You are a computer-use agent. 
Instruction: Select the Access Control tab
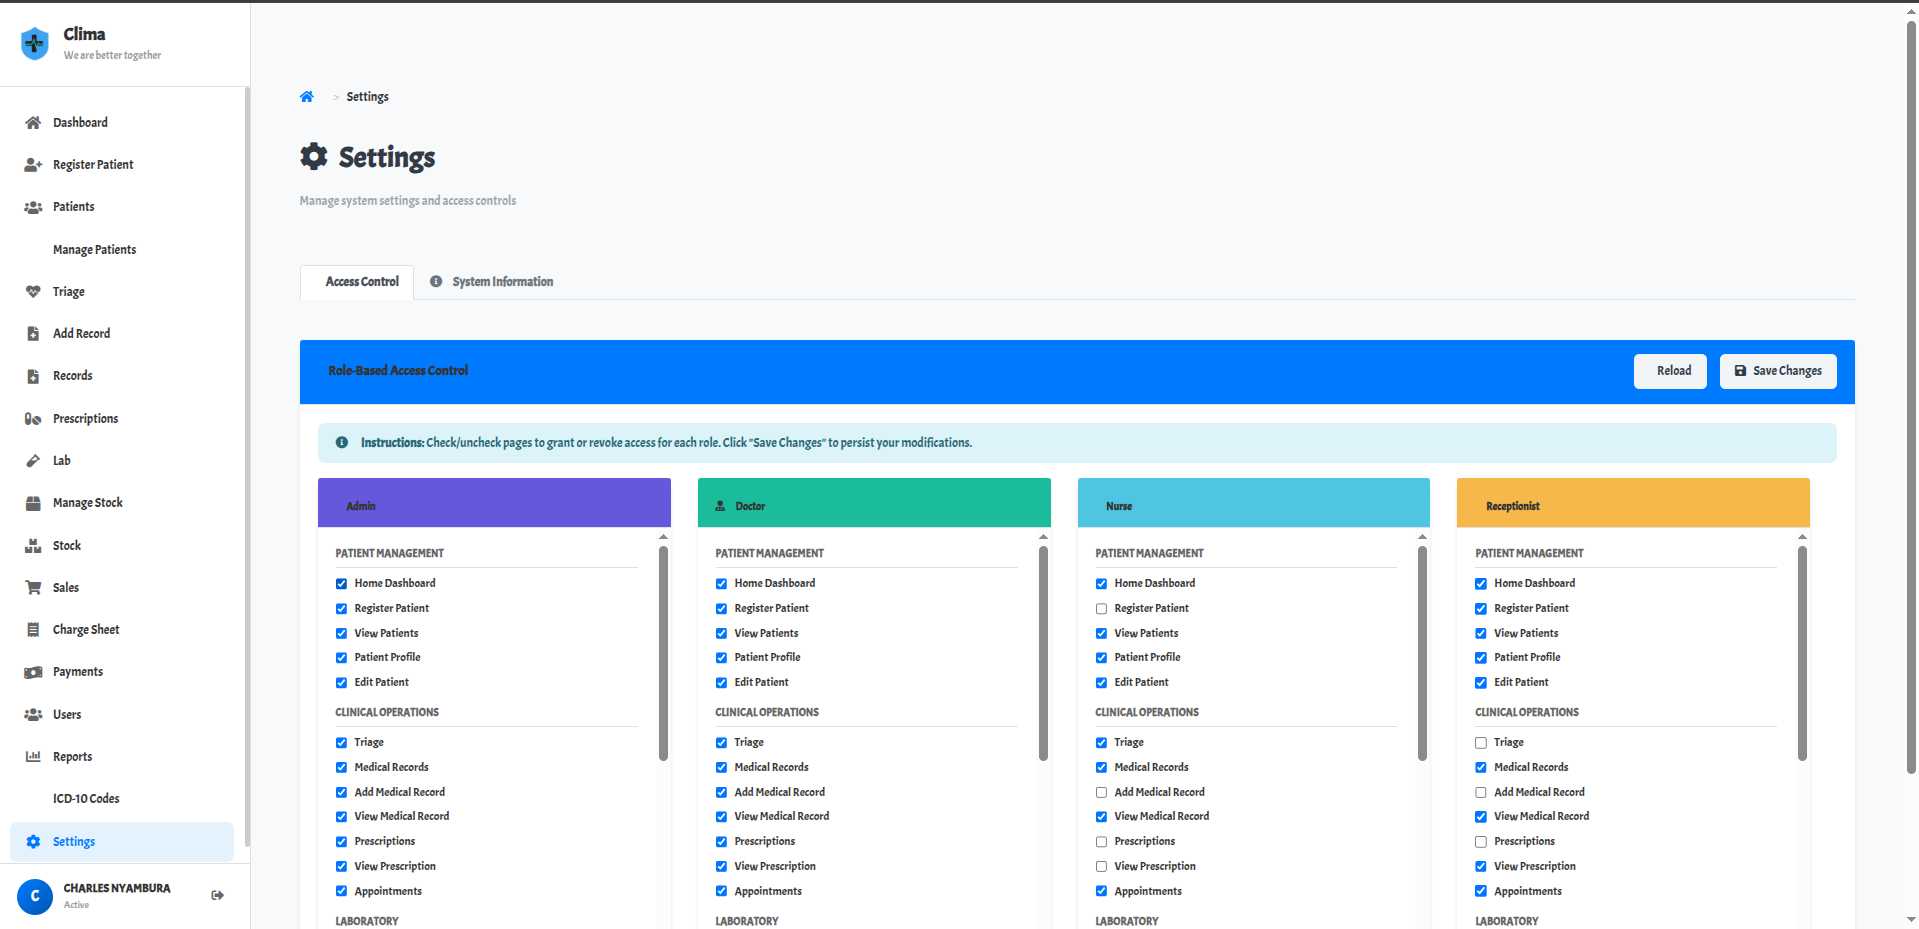point(361,282)
